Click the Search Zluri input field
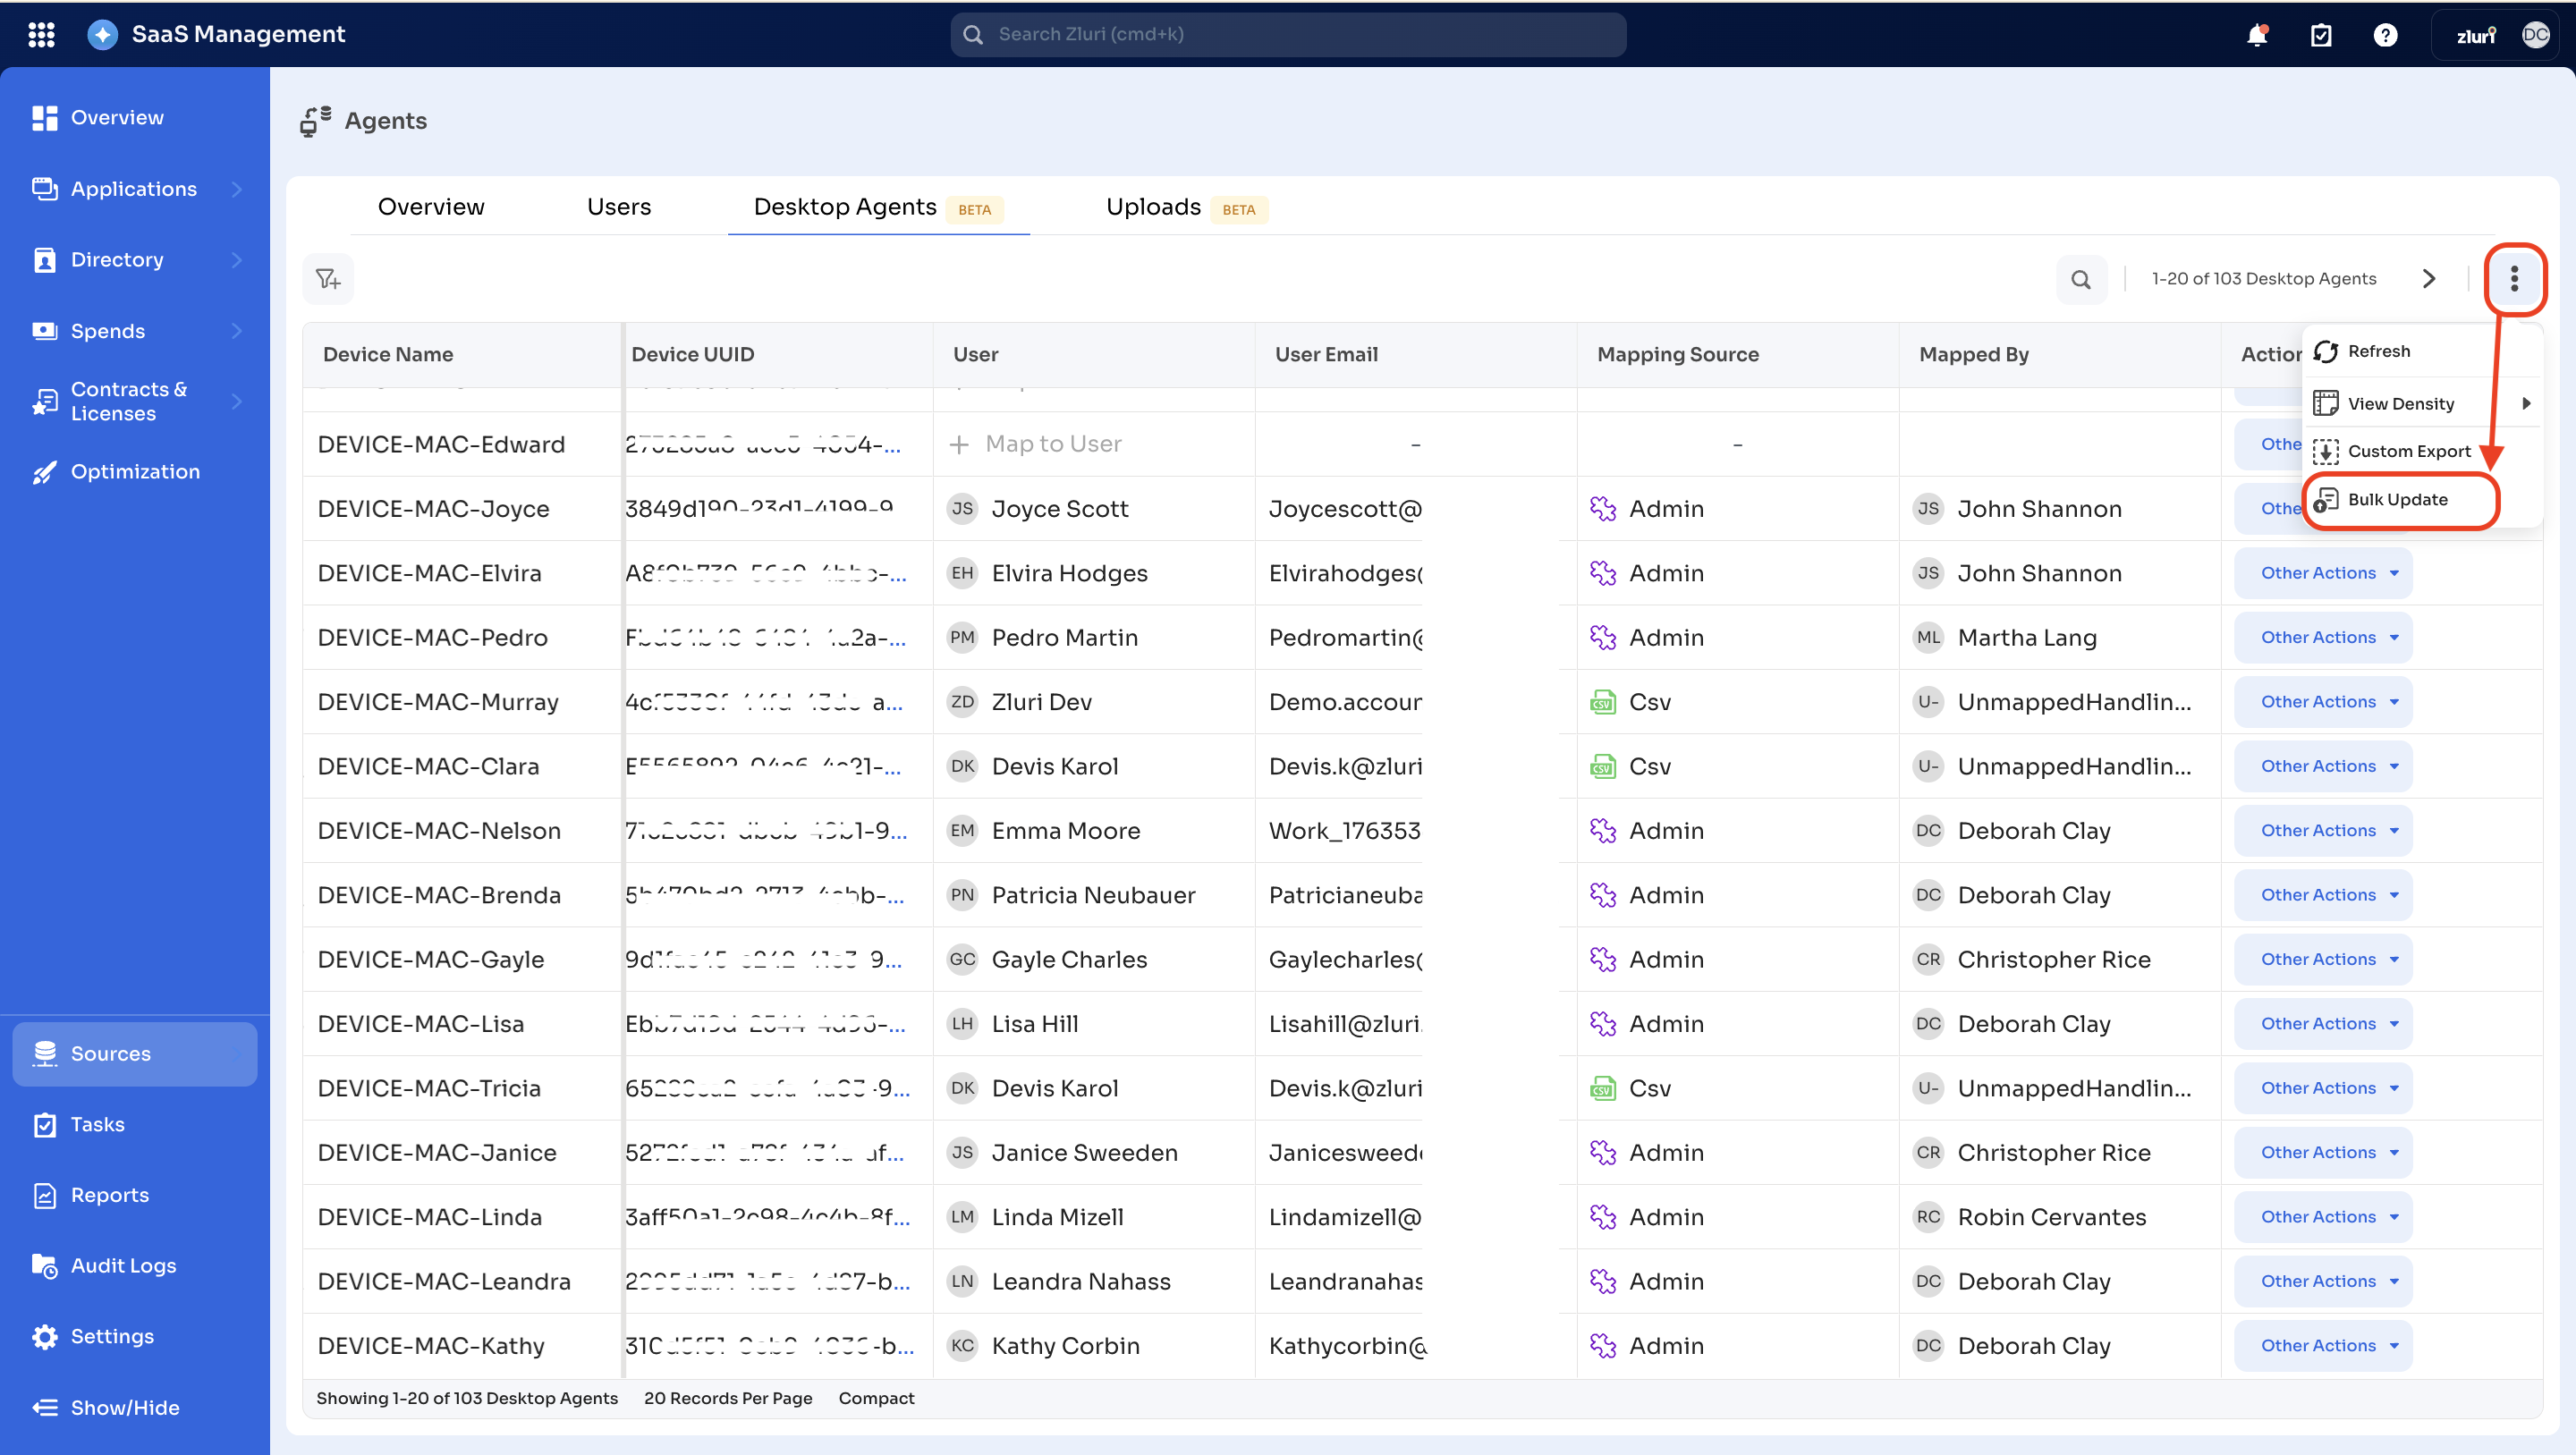The width and height of the screenshot is (2576, 1455). coord(1288,35)
